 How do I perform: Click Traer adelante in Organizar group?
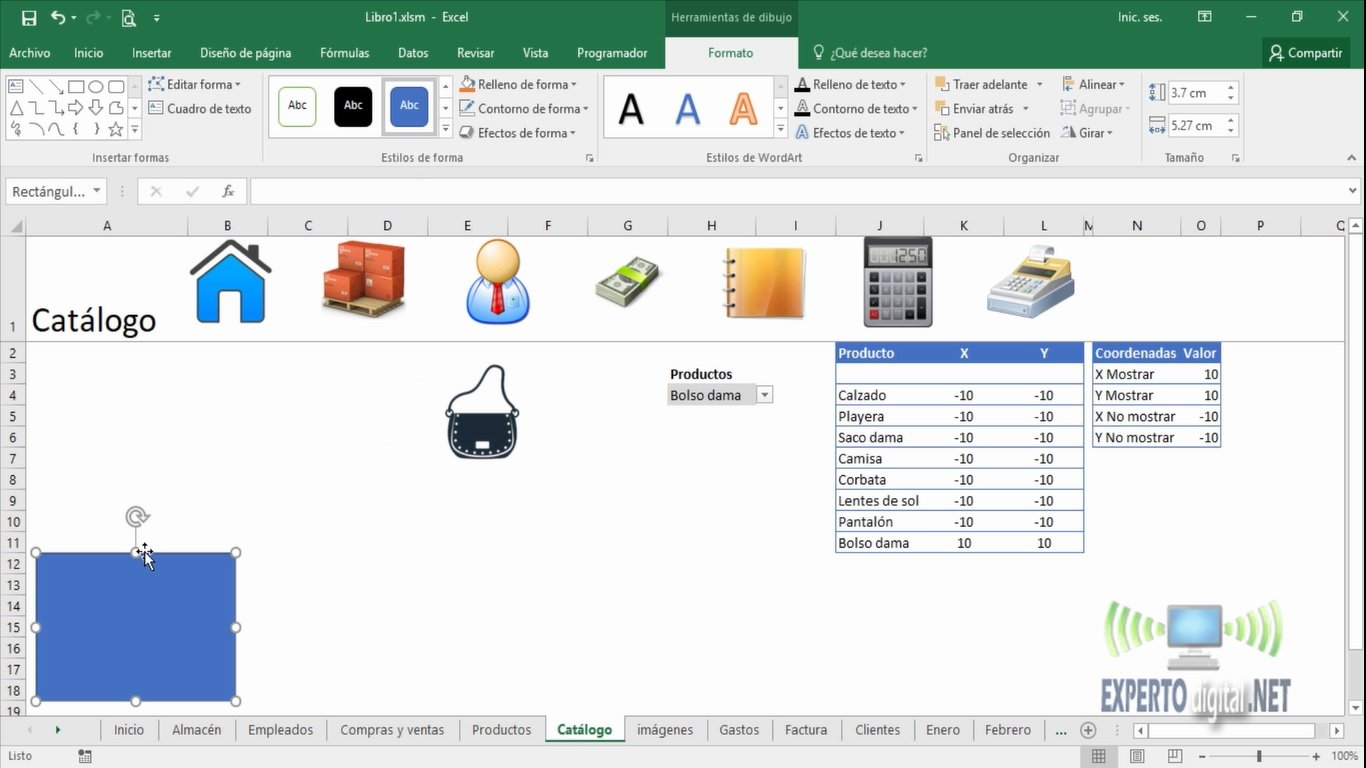(985, 84)
